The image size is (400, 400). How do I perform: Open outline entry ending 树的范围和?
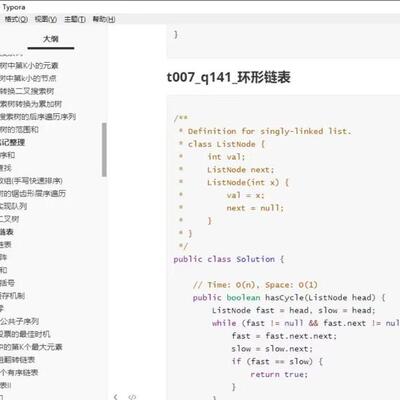19,129
